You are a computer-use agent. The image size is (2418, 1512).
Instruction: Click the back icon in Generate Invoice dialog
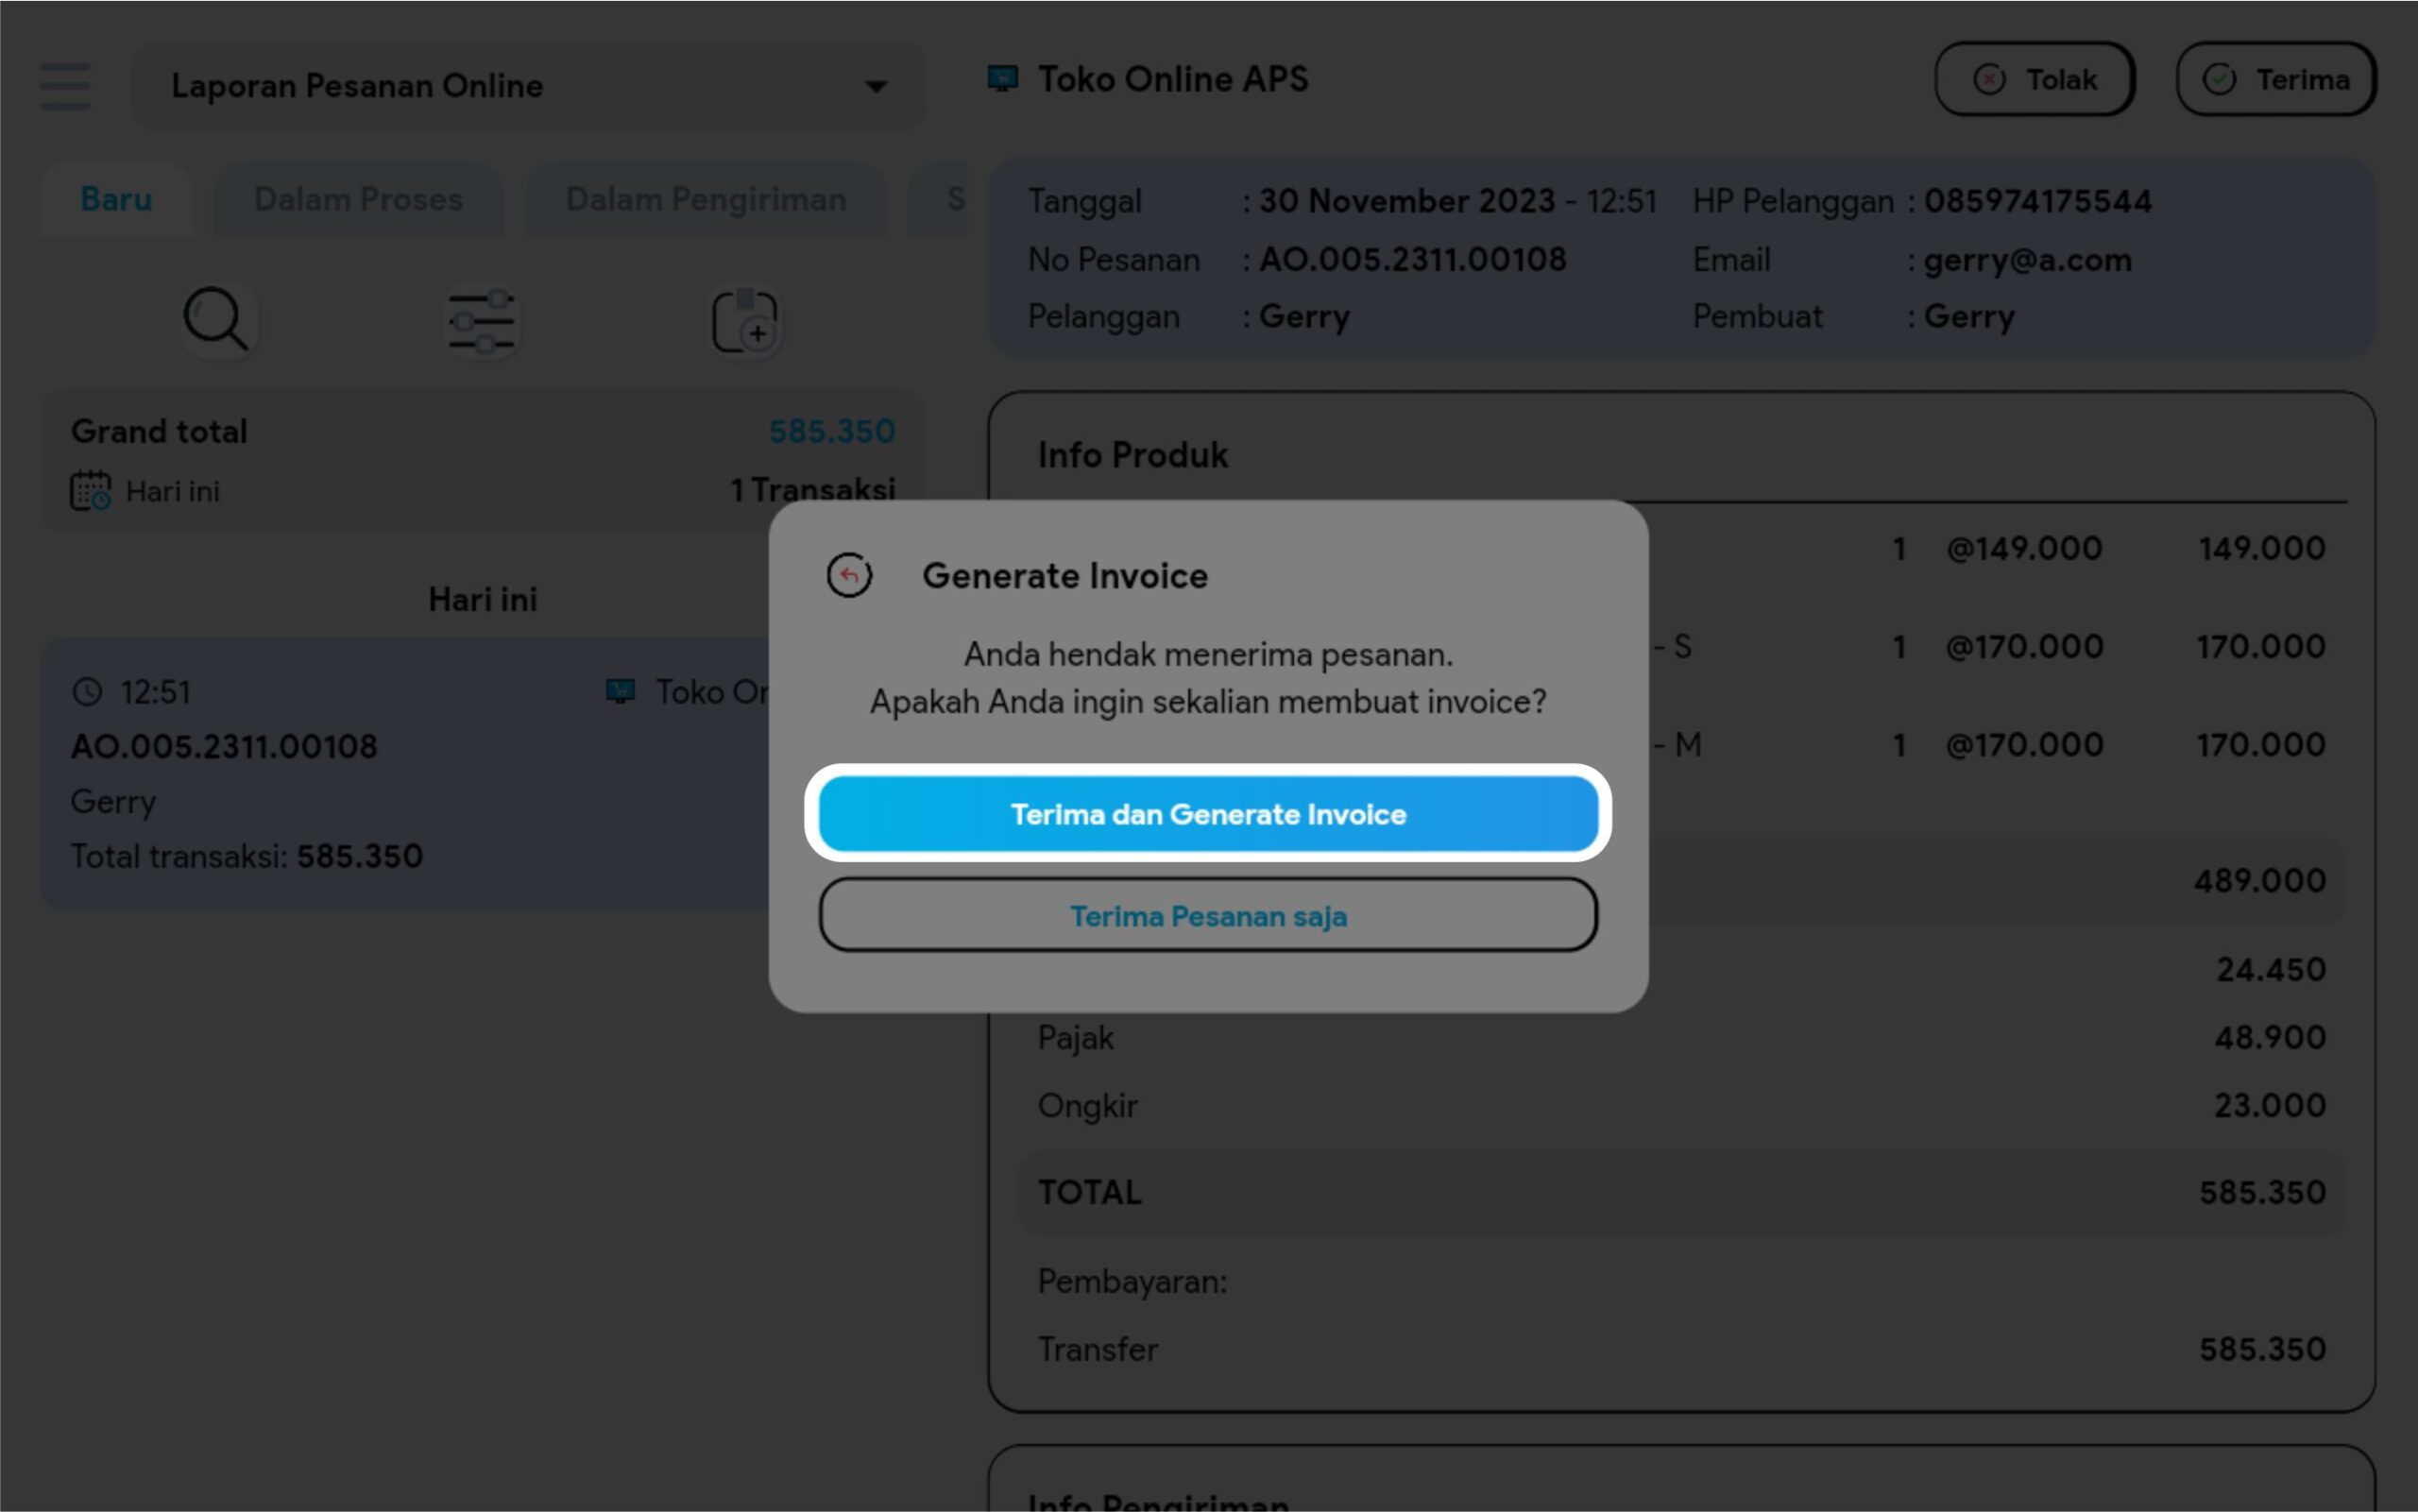point(849,576)
